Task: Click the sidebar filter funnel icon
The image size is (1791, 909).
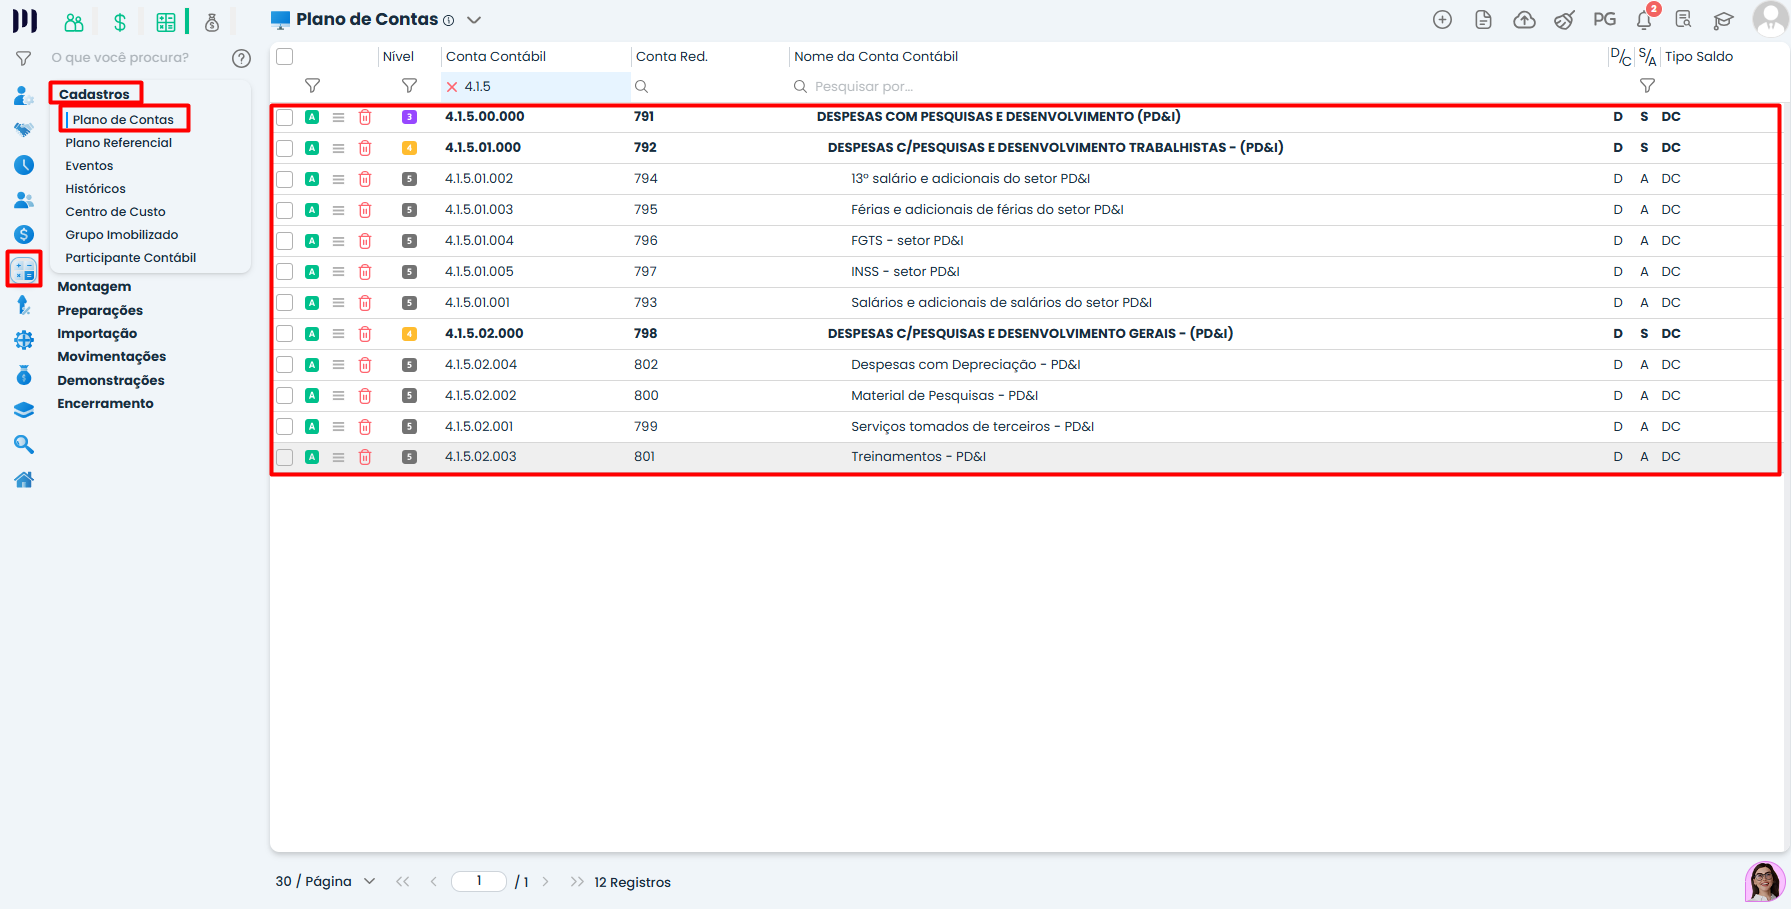Action: click(x=24, y=58)
